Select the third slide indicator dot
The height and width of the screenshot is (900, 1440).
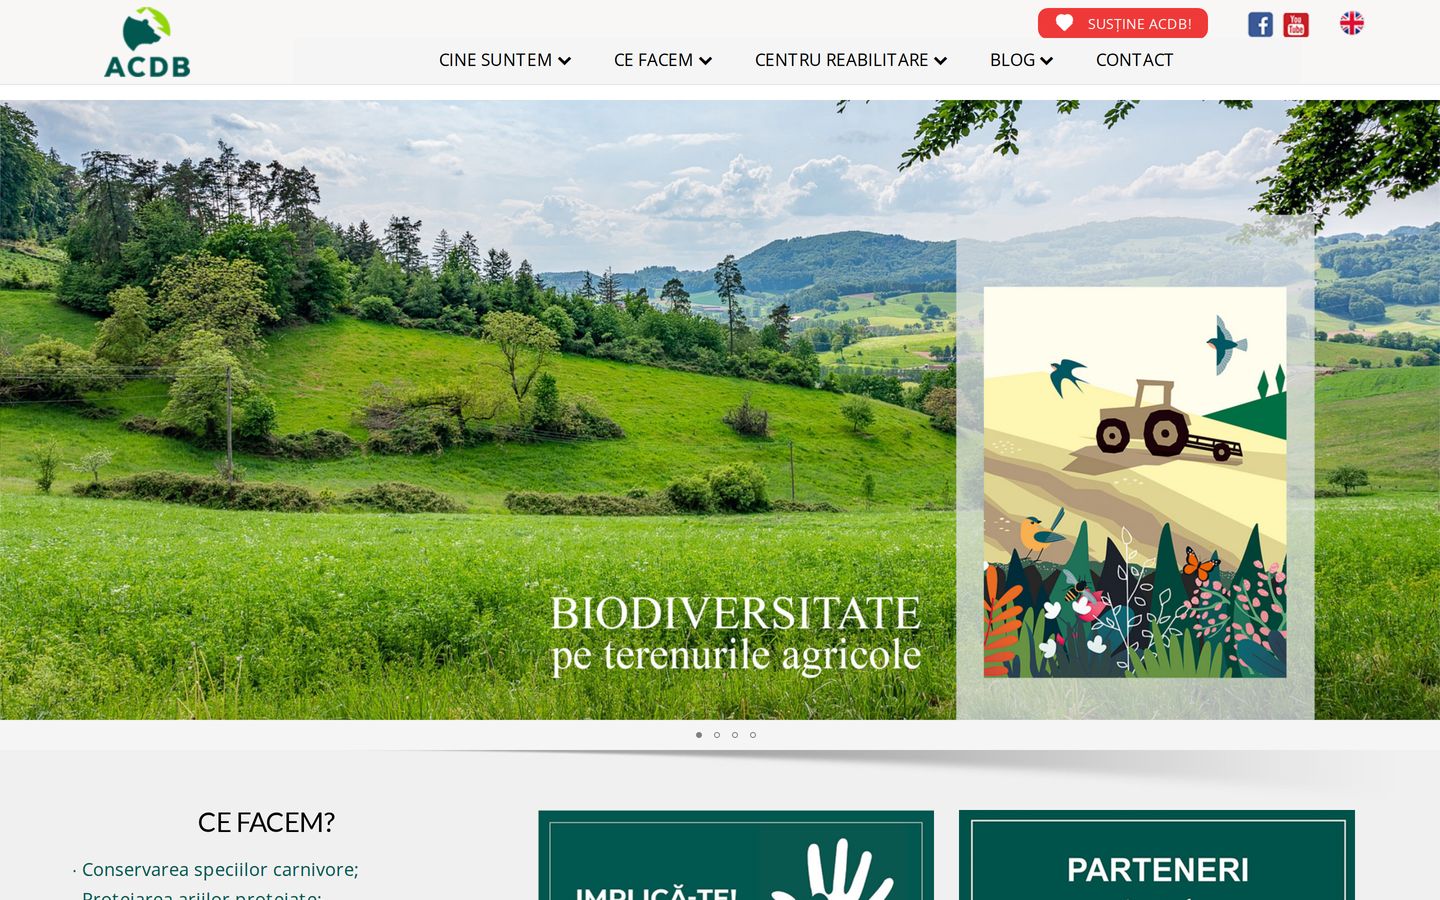pyautogui.click(x=735, y=735)
